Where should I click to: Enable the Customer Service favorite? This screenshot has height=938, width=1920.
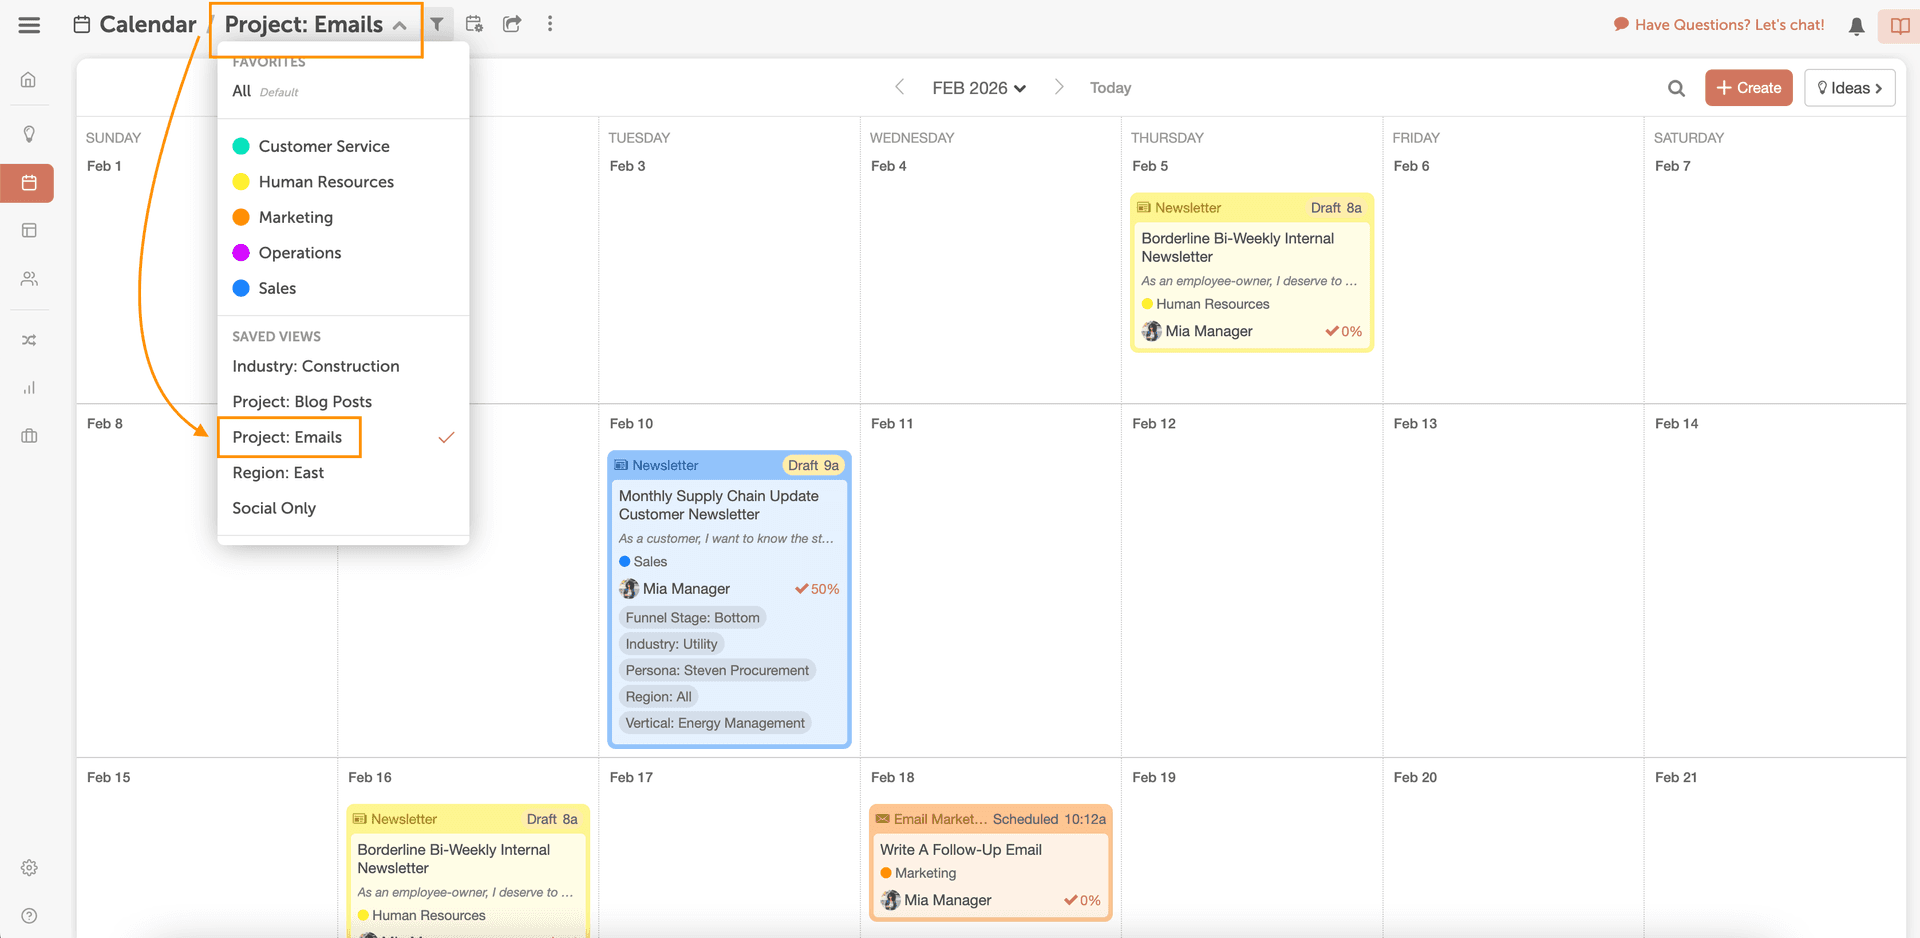coord(324,146)
